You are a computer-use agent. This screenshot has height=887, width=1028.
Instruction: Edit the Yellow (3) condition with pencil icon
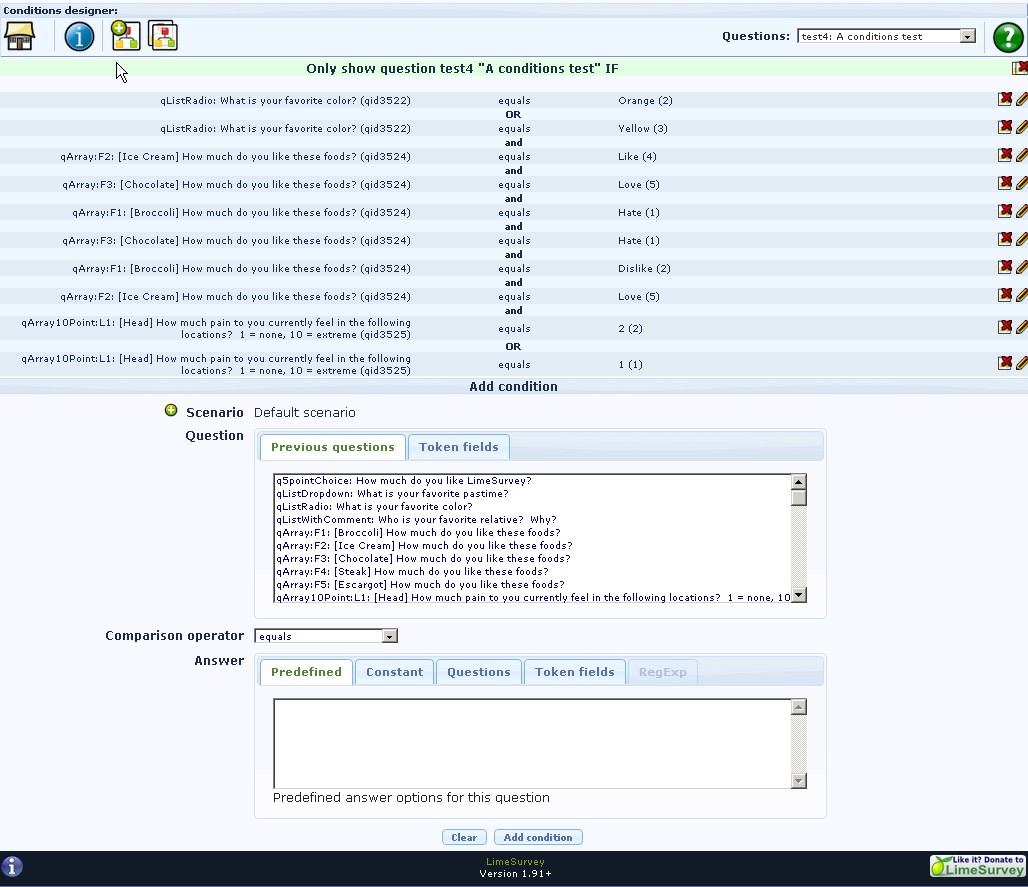coord(1021,127)
